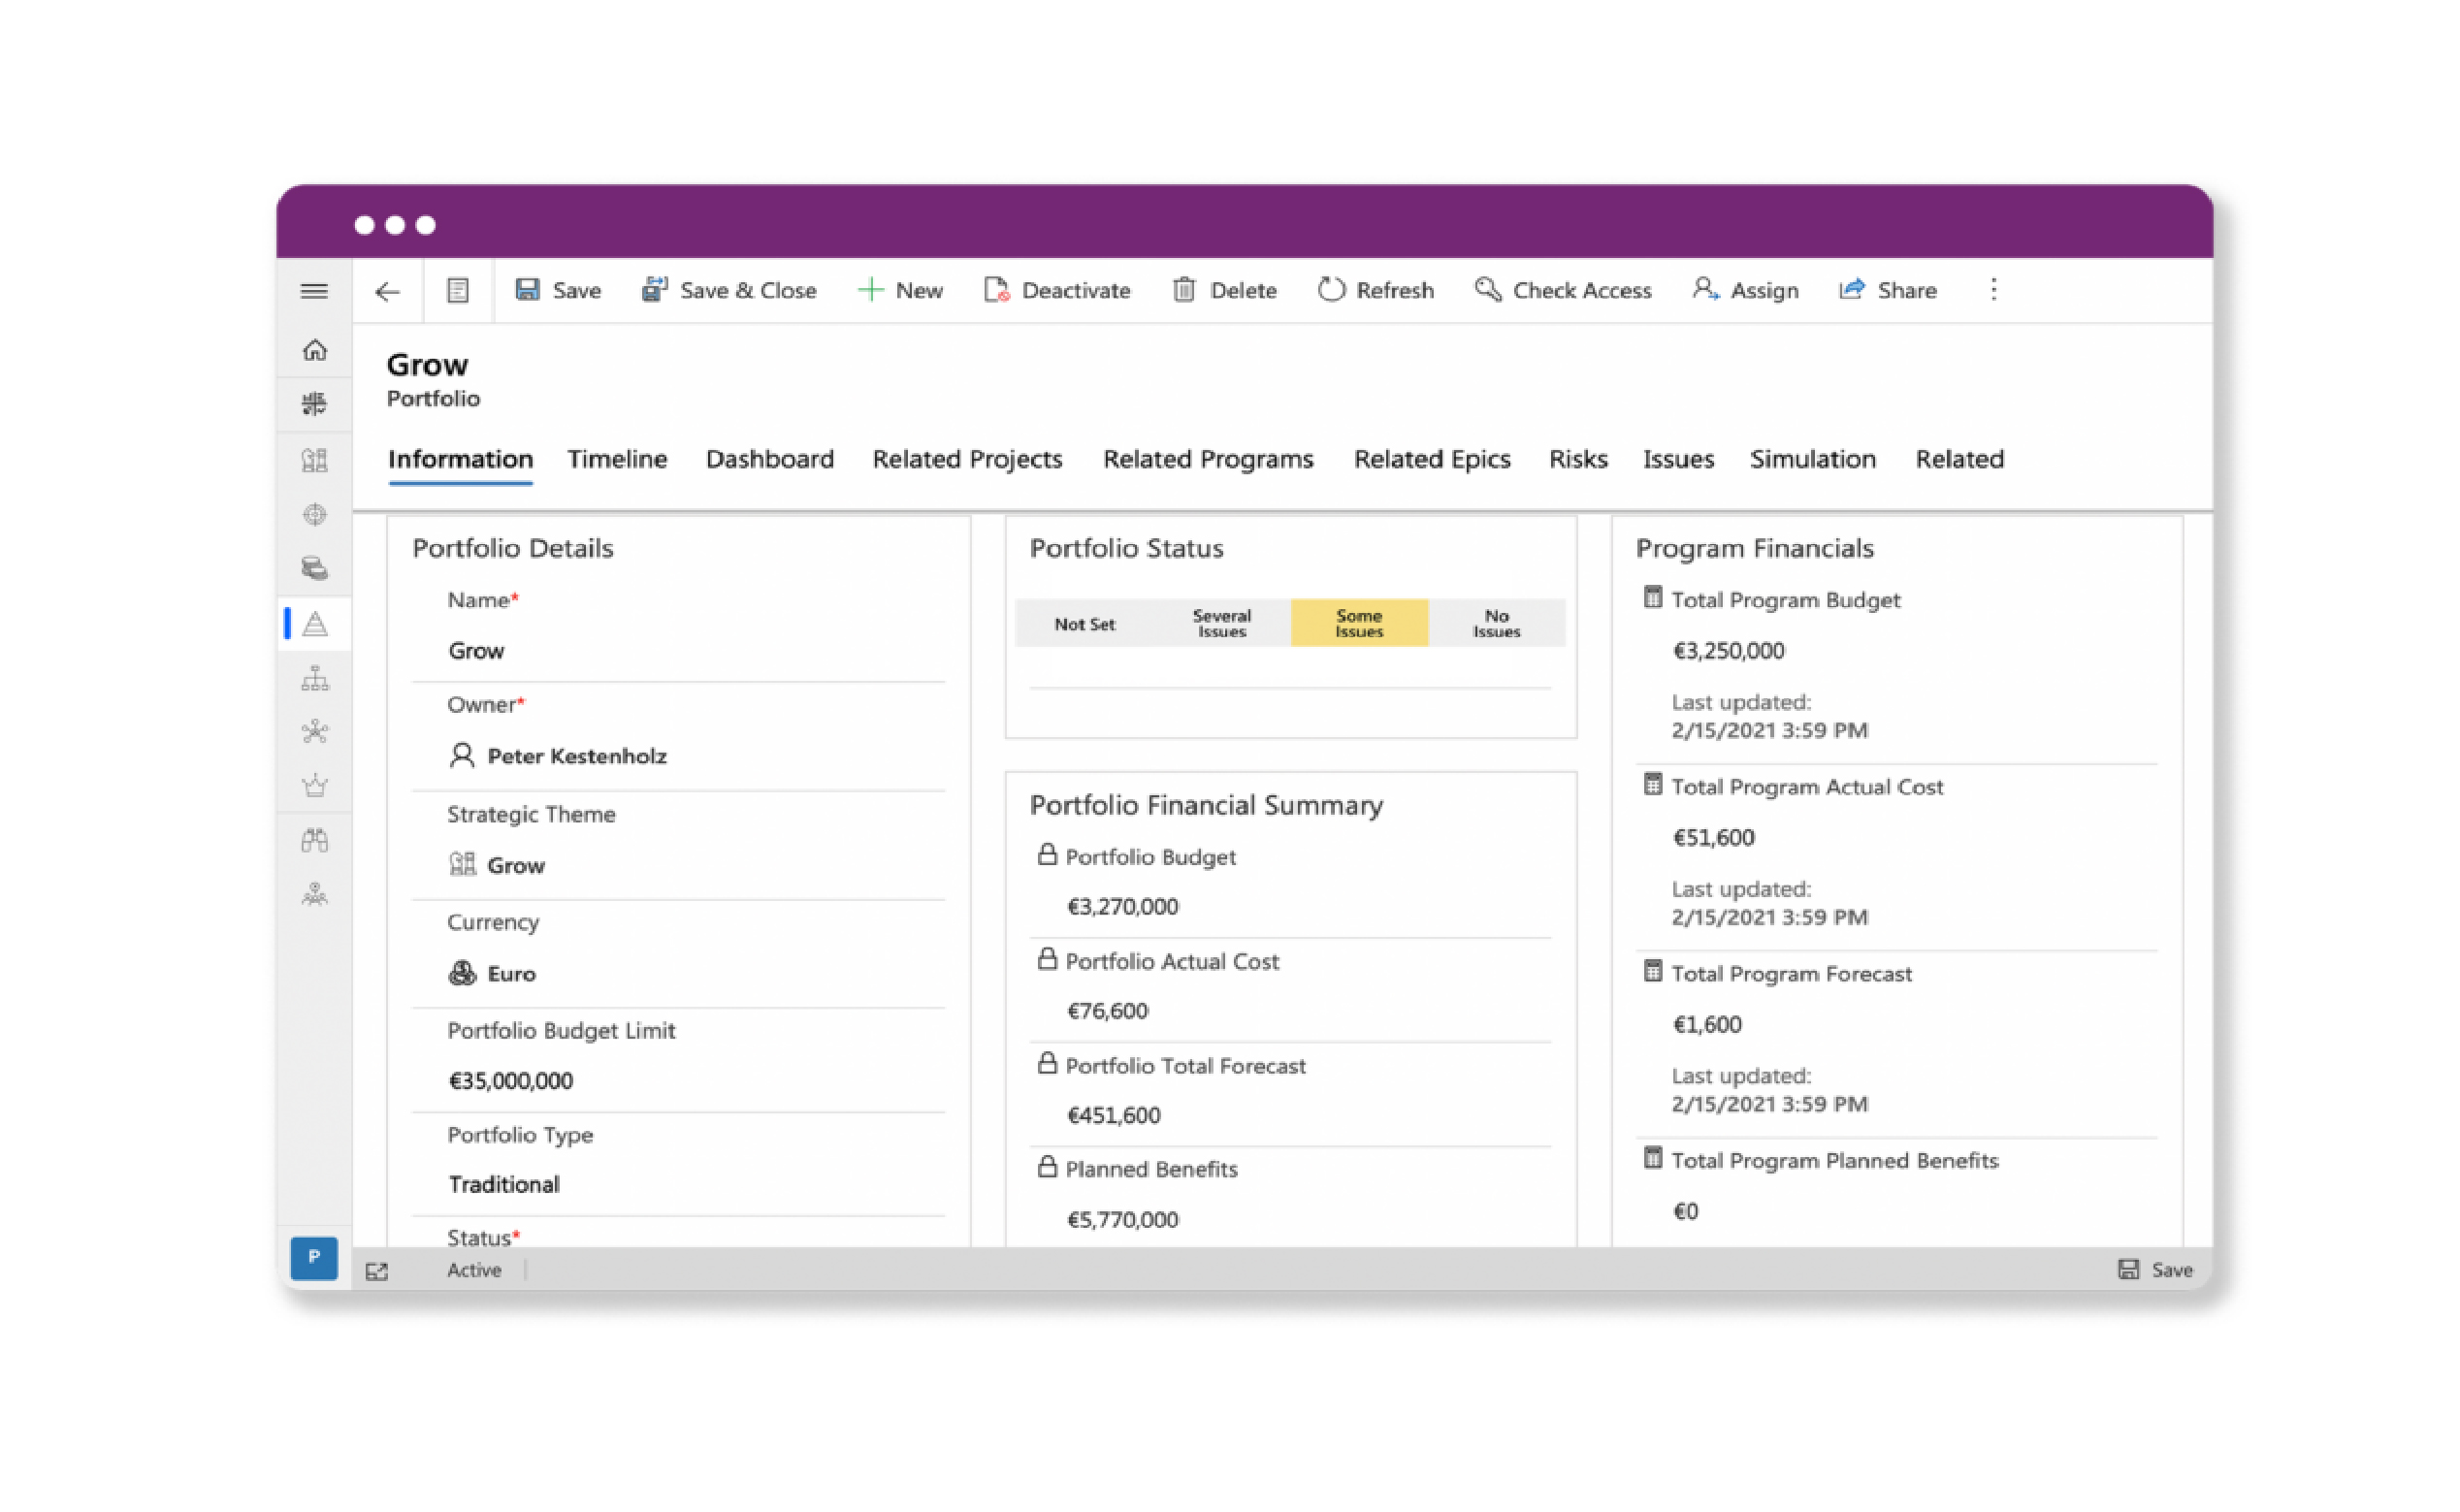Expand the Related tab dropdown
This screenshot has width=2460, height=1512.
[1959, 459]
